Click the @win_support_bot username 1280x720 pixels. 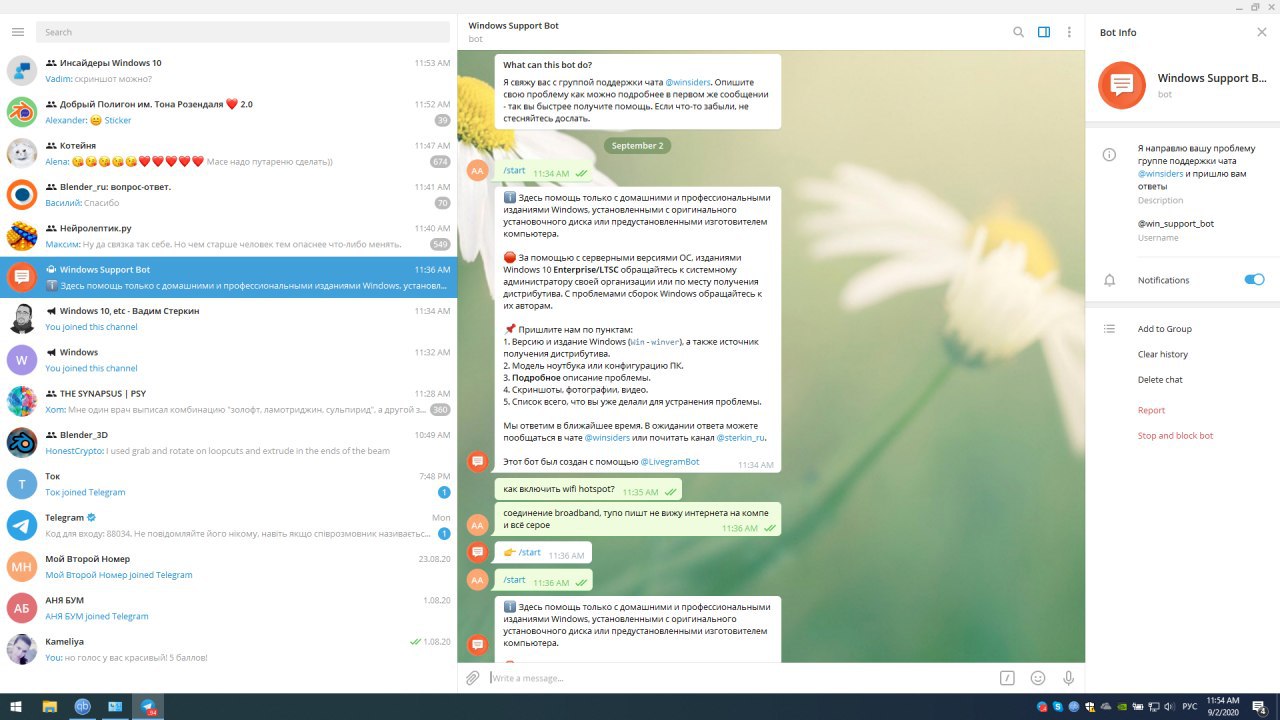[1175, 224]
